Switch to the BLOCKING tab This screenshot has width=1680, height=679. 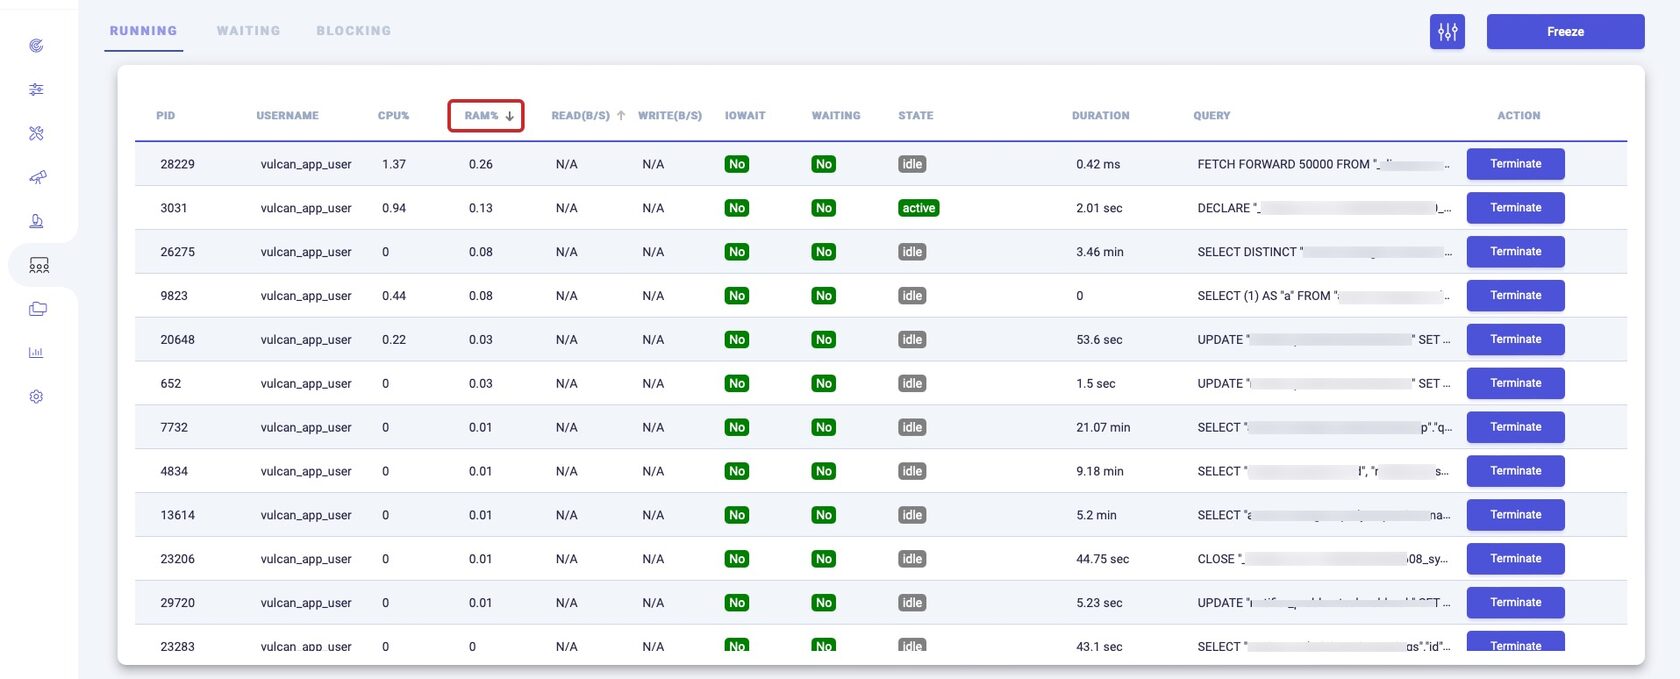(x=353, y=31)
